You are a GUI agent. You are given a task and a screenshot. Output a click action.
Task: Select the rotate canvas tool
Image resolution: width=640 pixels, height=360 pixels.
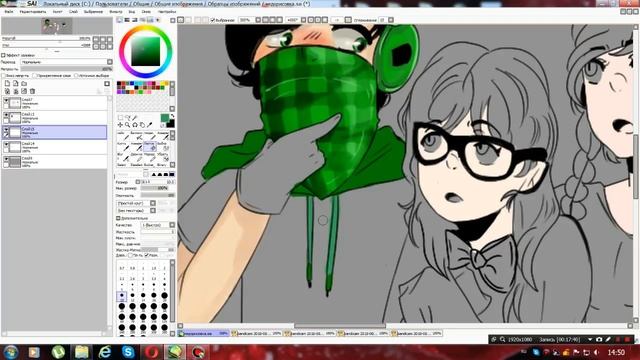coord(135,125)
